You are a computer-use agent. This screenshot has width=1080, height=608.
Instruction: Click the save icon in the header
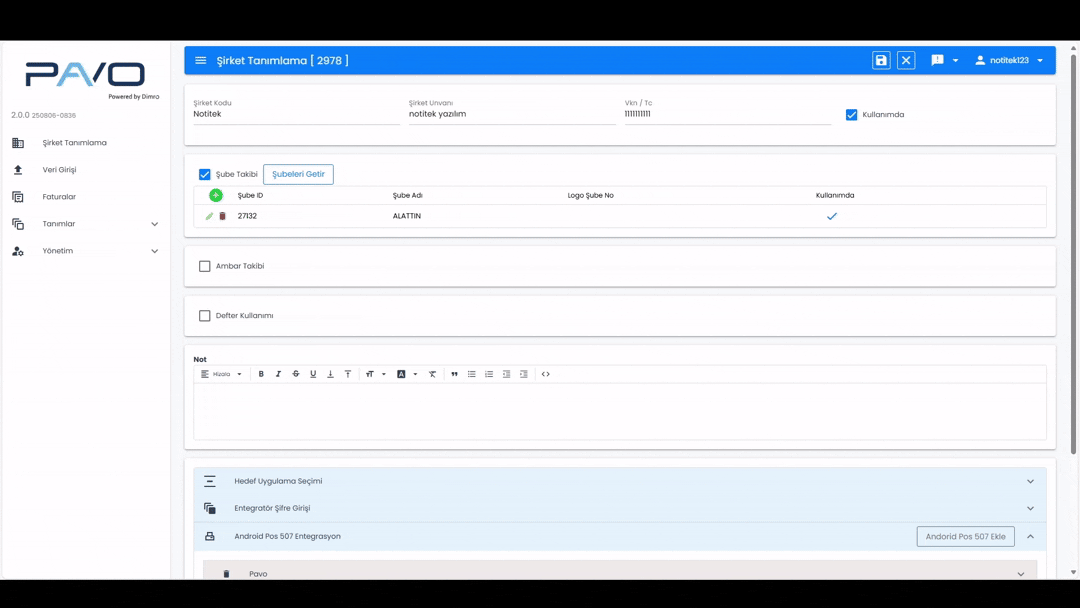pos(881,61)
